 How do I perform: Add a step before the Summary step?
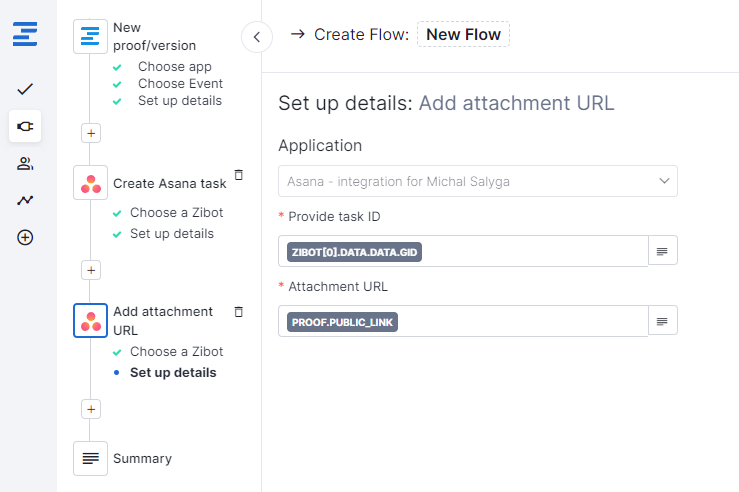(91, 409)
